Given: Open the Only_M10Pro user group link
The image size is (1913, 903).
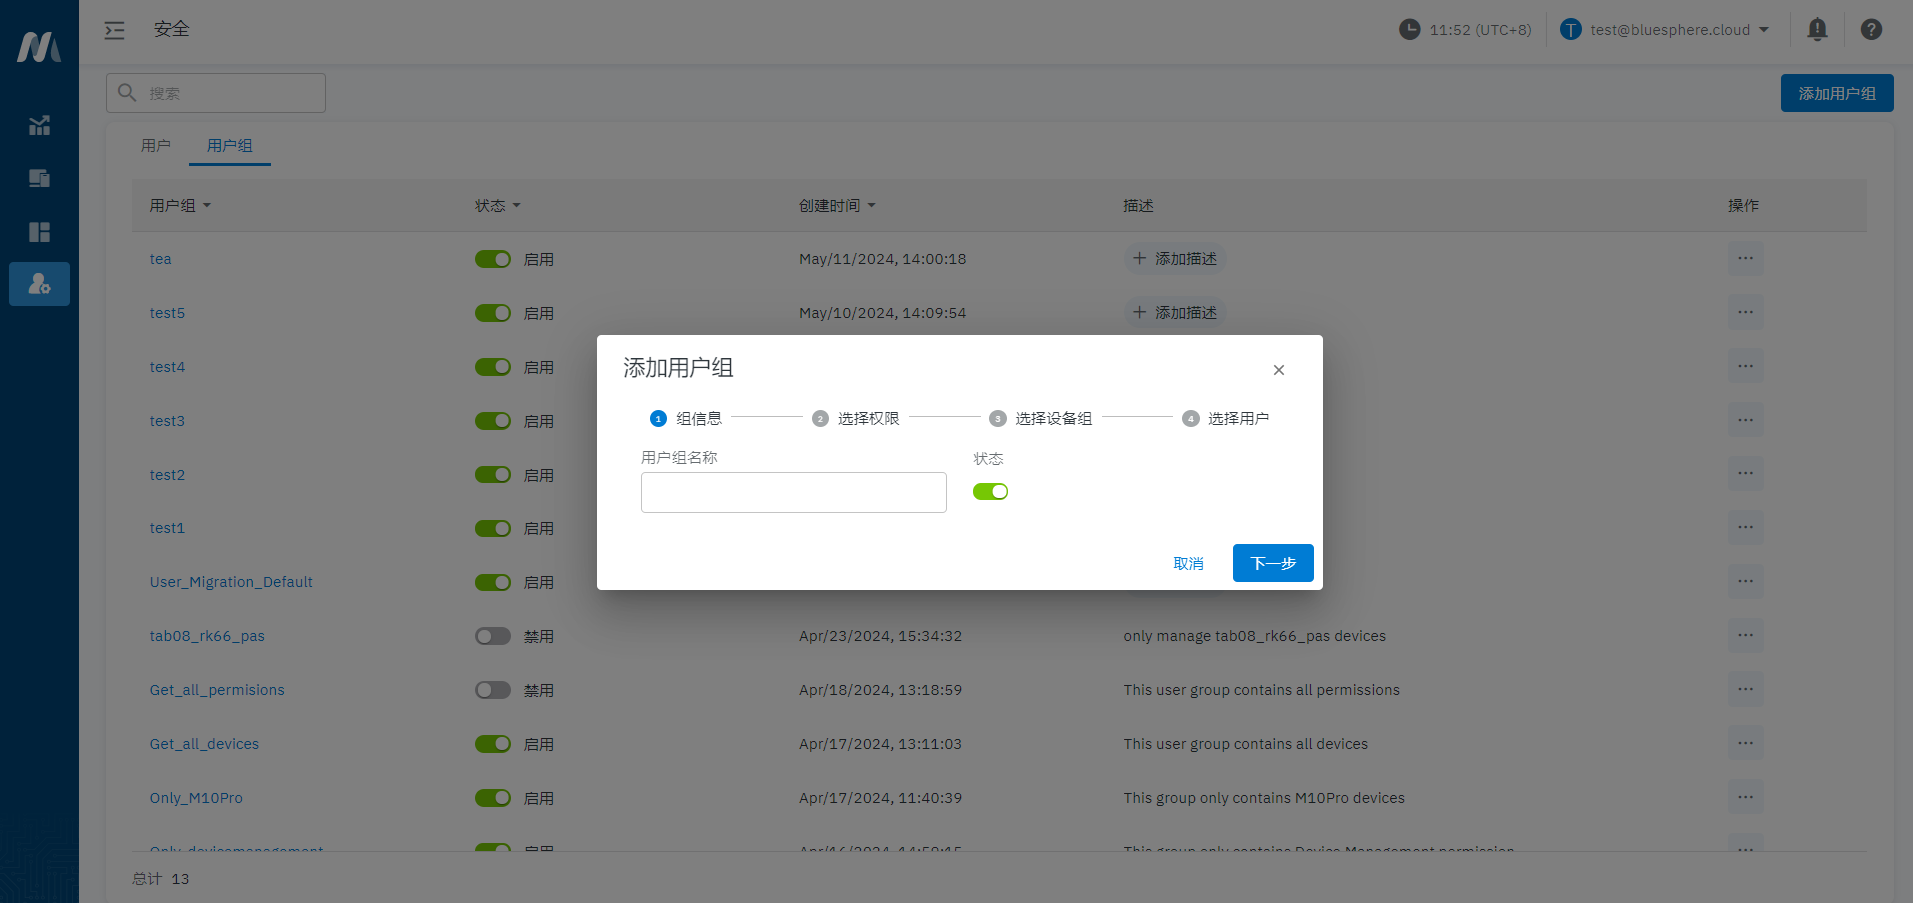Looking at the screenshot, I should (196, 798).
